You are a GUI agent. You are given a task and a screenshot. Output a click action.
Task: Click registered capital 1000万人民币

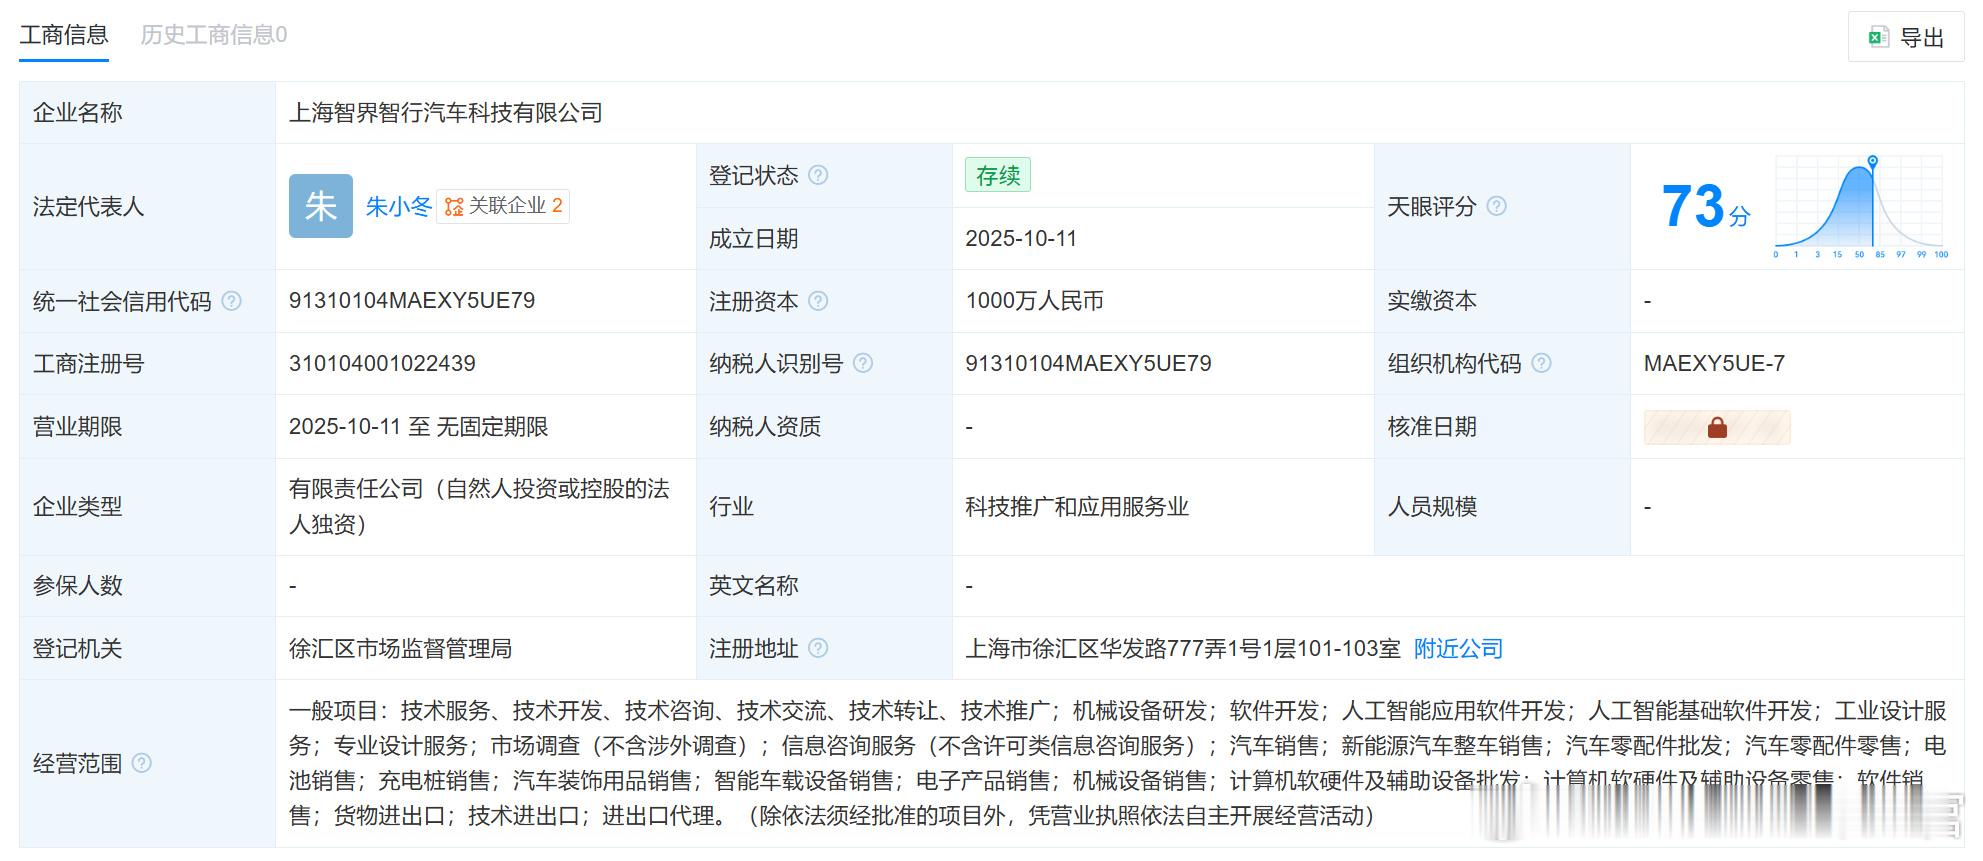[1034, 301]
